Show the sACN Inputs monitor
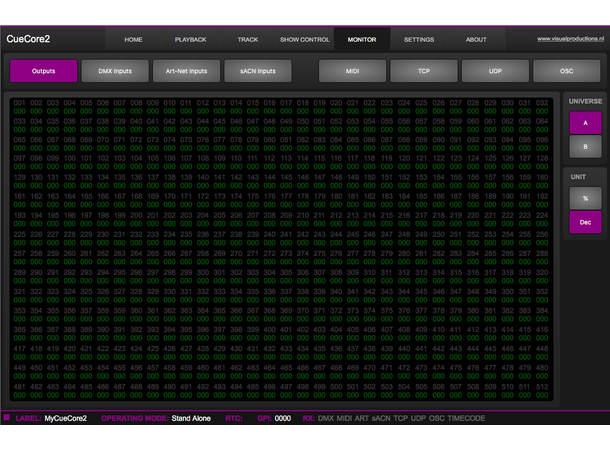 coord(258,71)
